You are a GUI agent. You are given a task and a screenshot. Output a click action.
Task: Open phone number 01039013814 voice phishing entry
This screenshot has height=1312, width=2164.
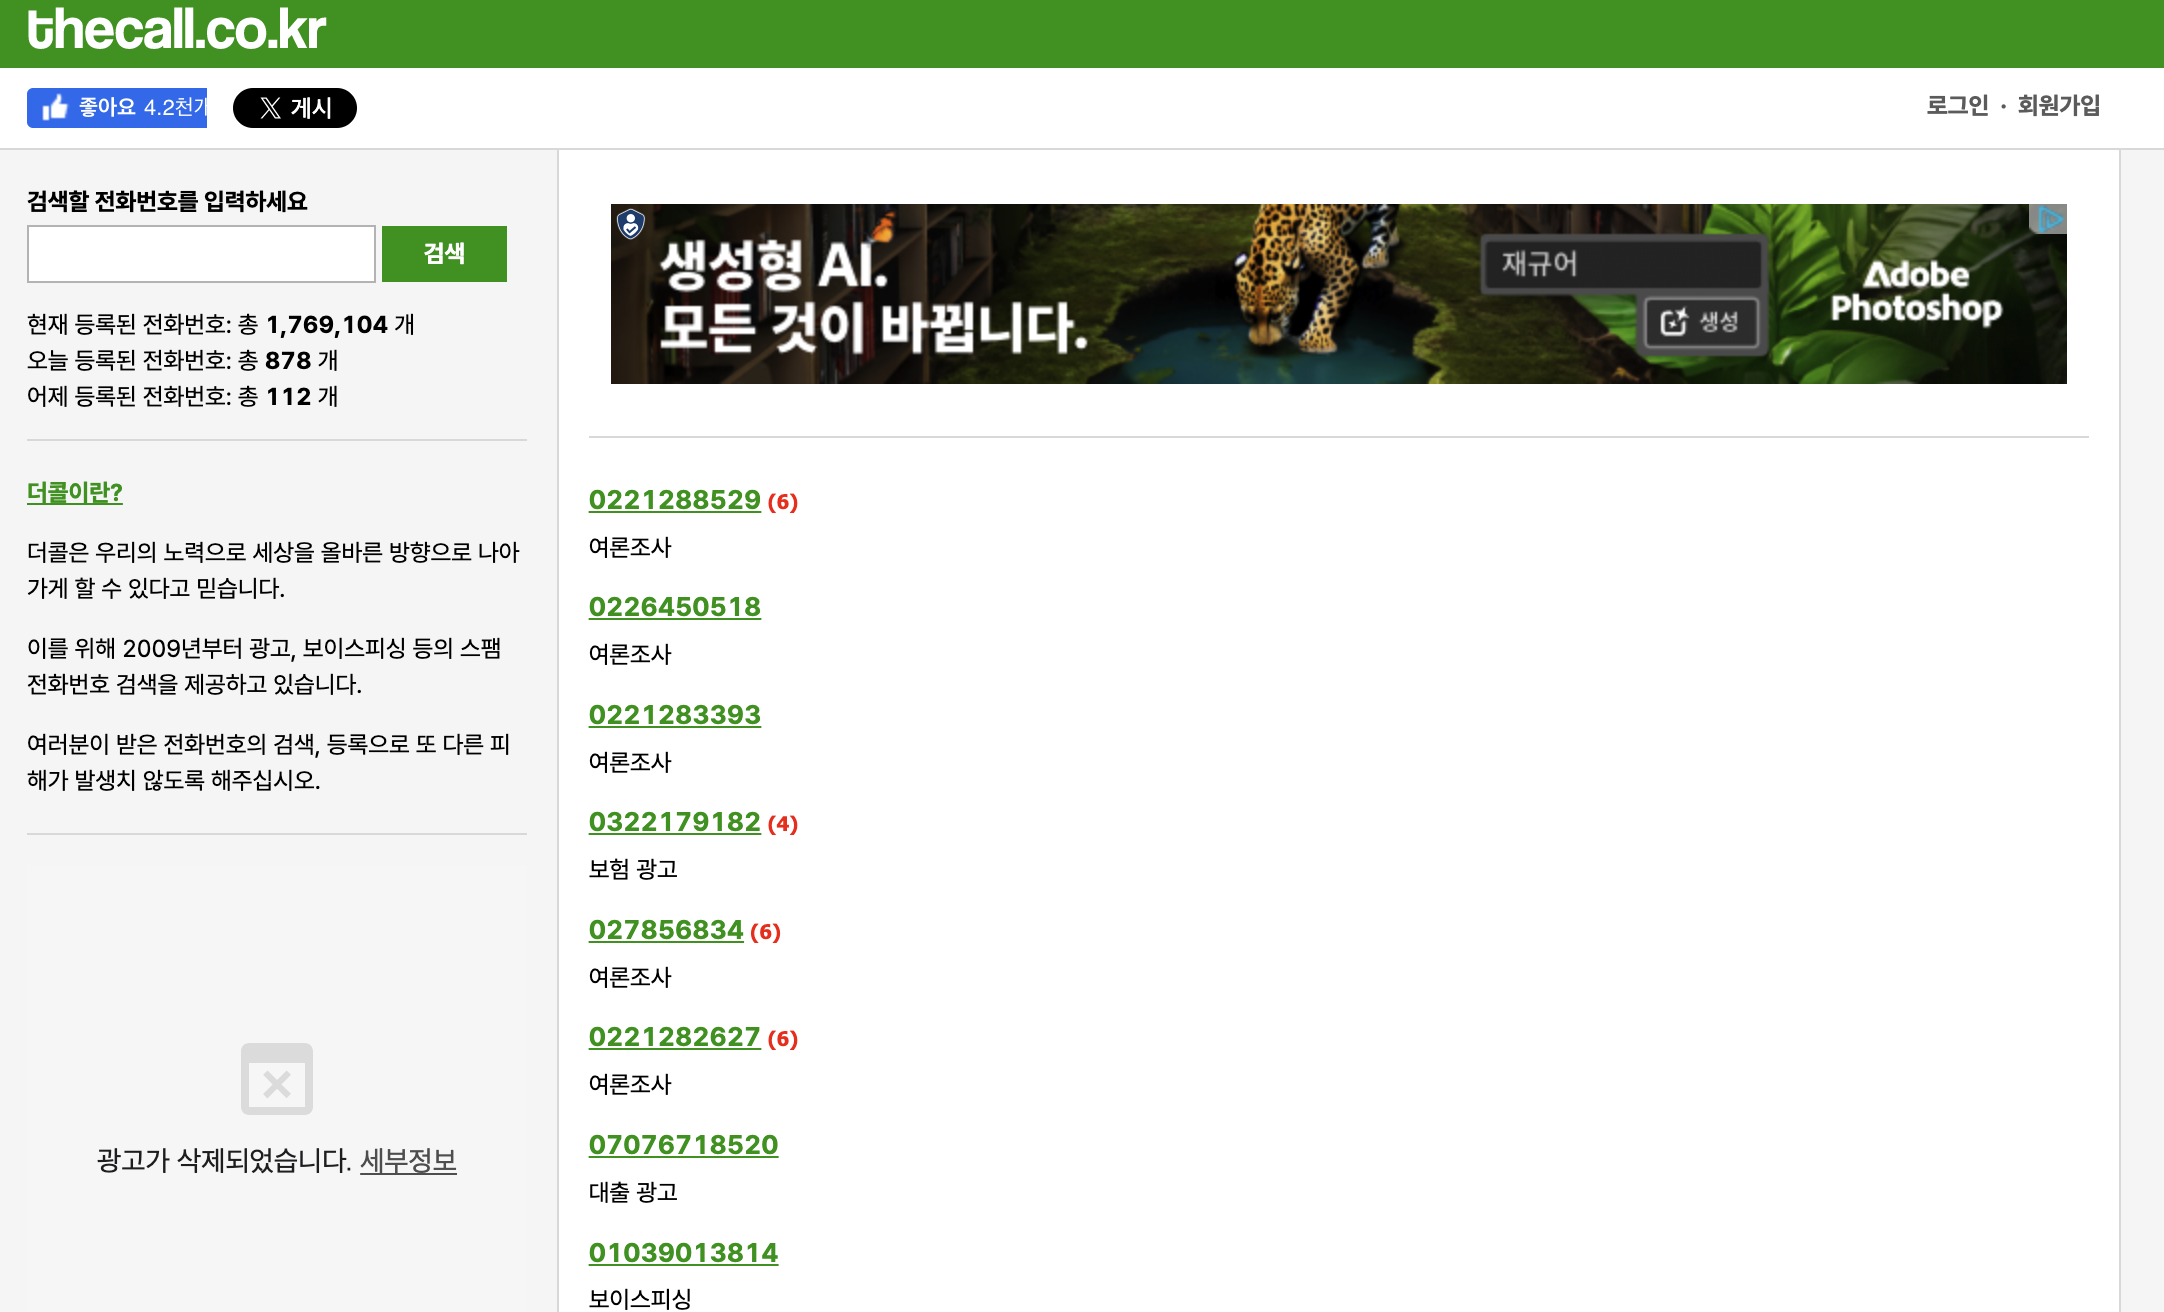683,1253
